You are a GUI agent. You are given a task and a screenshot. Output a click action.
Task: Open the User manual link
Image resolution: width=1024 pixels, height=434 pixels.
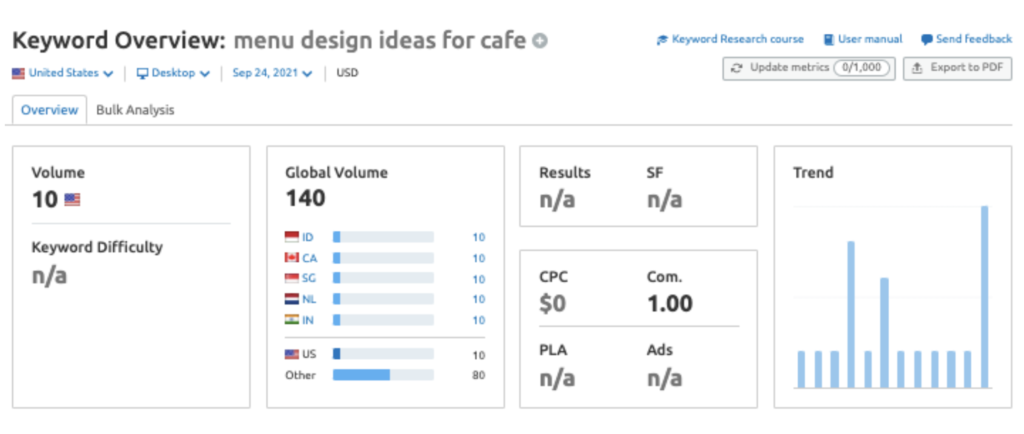862,40
